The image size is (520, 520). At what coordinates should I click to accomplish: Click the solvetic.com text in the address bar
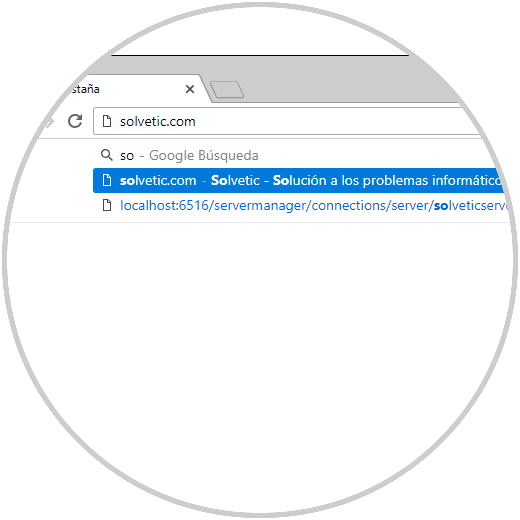click(158, 122)
